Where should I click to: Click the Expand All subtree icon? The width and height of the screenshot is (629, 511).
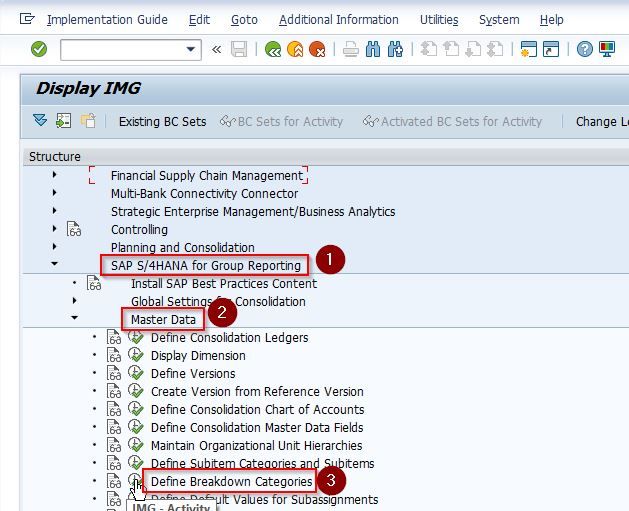pyautogui.click(x=40, y=120)
